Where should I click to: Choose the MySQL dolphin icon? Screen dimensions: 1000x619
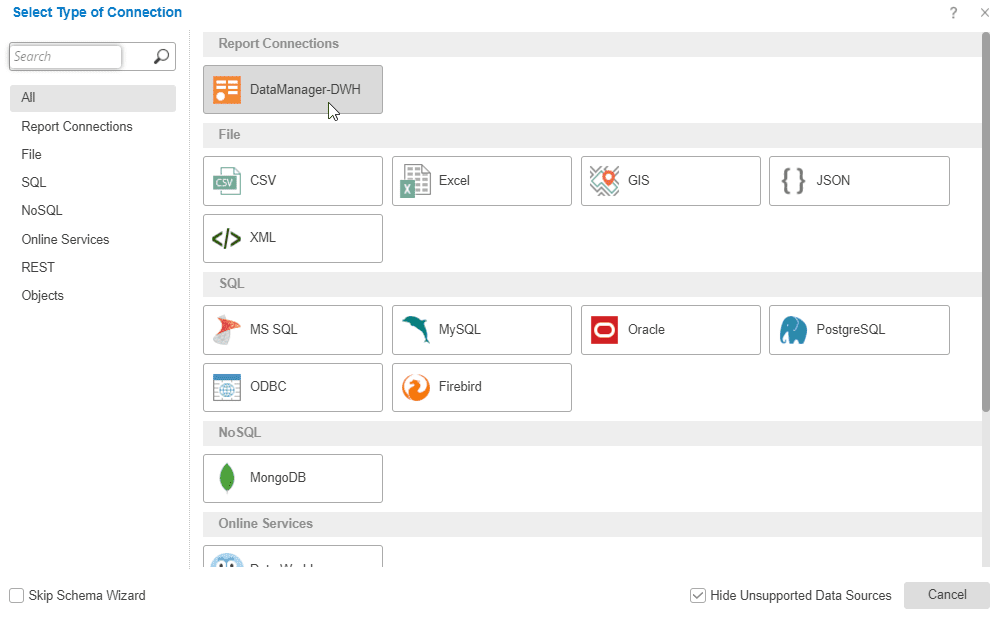coord(416,330)
